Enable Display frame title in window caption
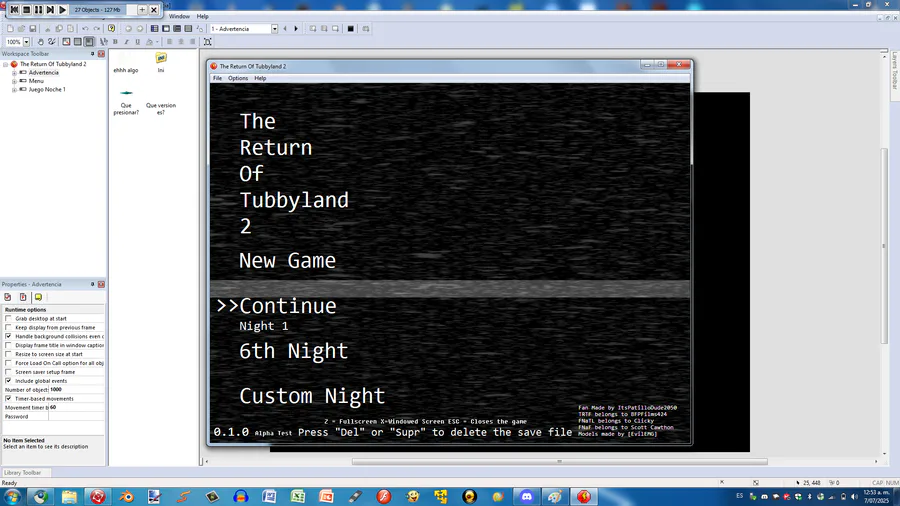This screenshot has height=506, width=900. click(8, 345)
